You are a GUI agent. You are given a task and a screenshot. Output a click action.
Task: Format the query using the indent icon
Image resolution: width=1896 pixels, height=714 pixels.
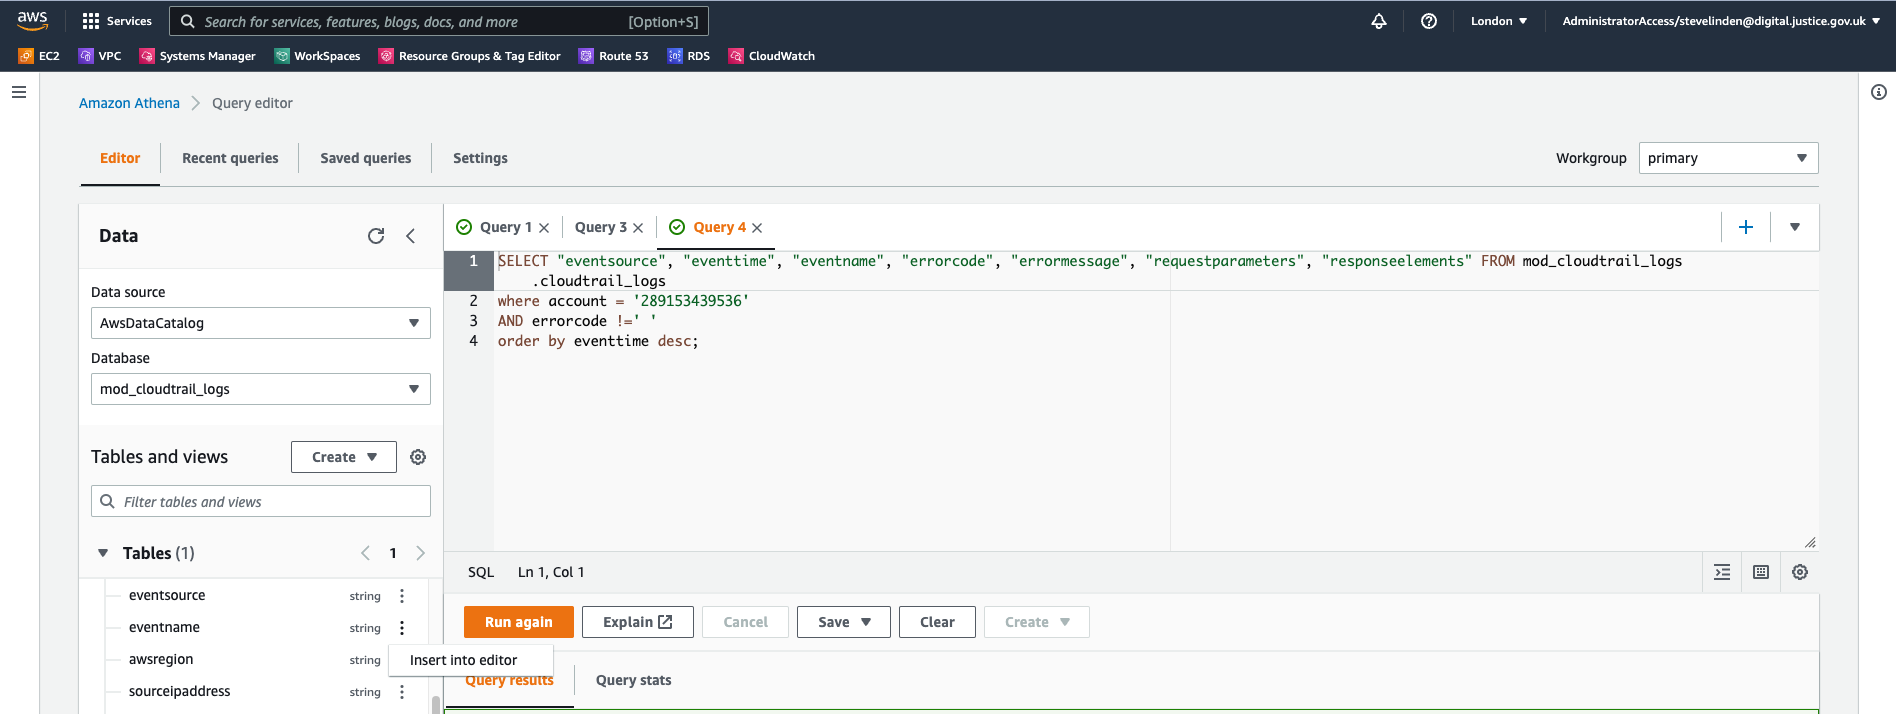[1722, 572]
